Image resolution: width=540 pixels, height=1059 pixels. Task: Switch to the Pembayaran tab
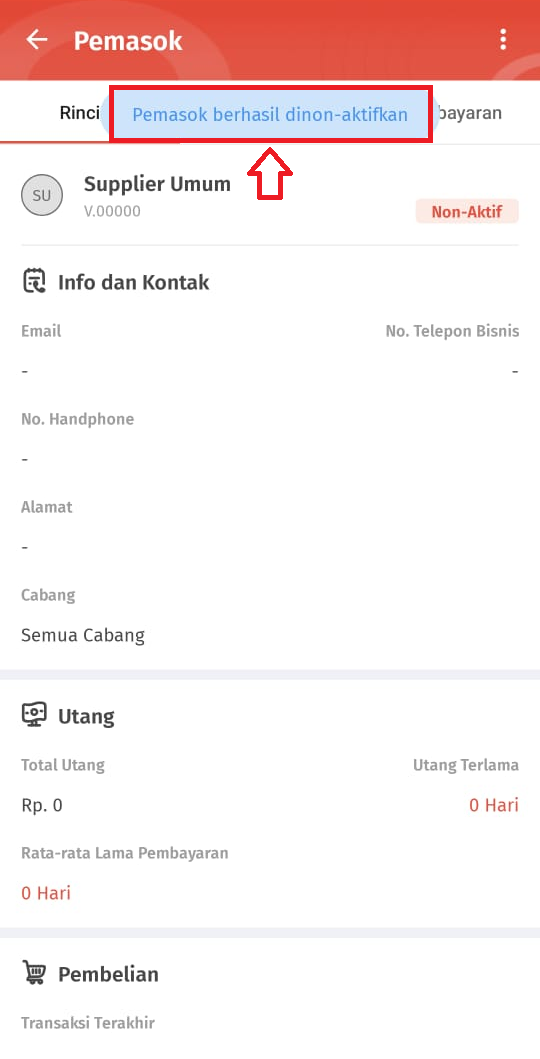[468, 113]
